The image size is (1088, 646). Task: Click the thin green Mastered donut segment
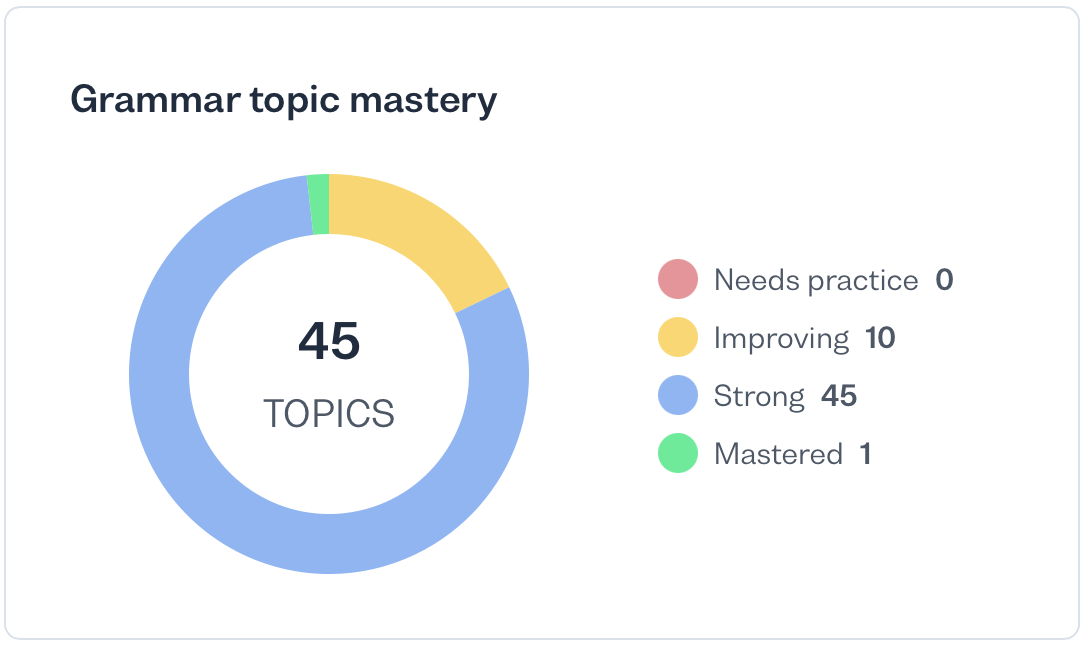[x=319, y=204]
